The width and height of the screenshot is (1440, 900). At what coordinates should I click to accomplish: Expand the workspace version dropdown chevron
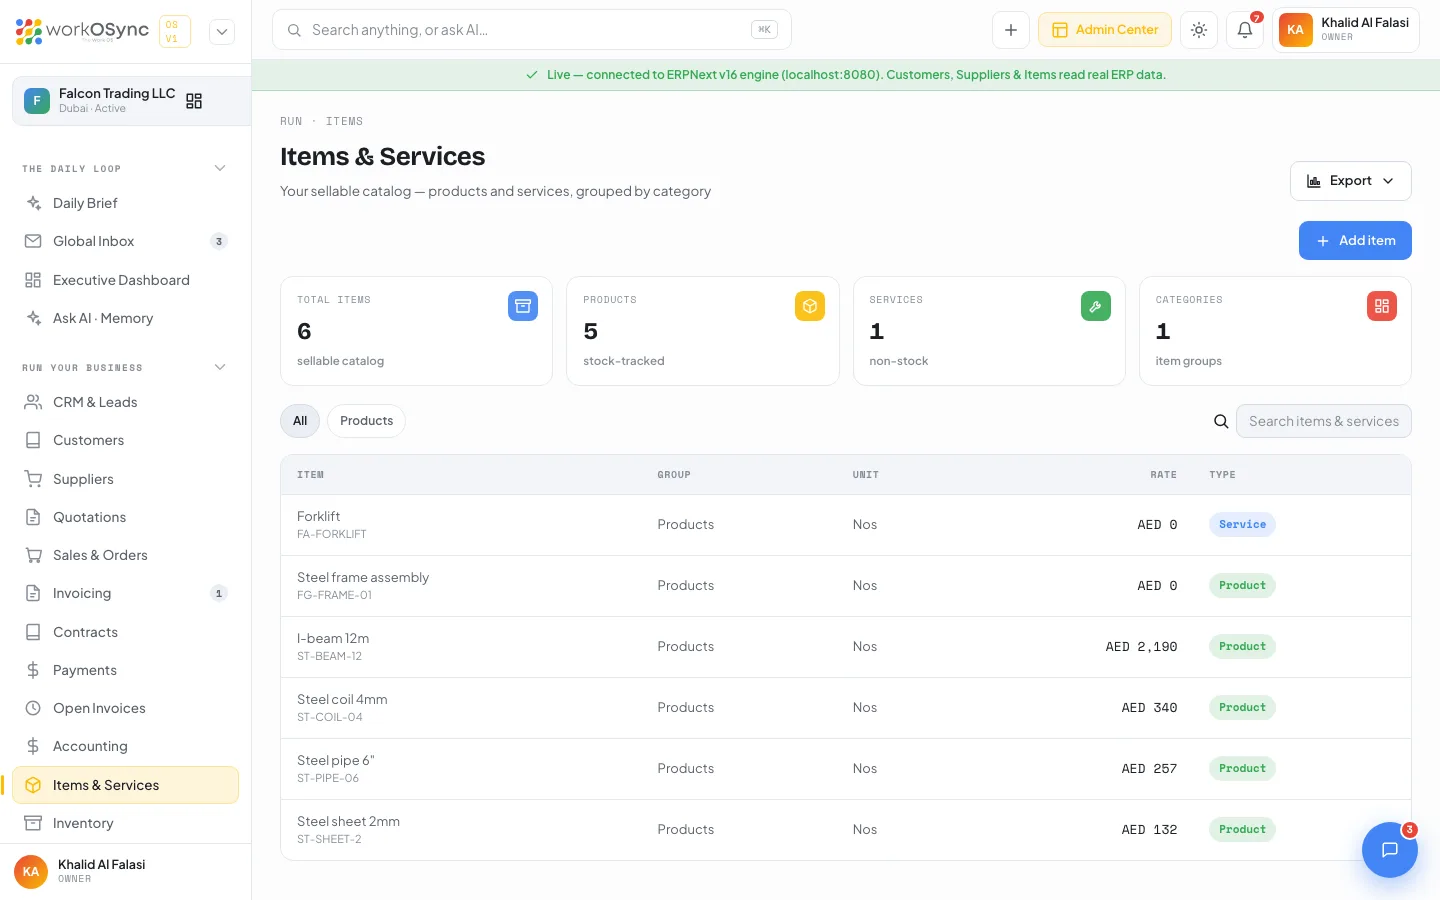(222, 32)
